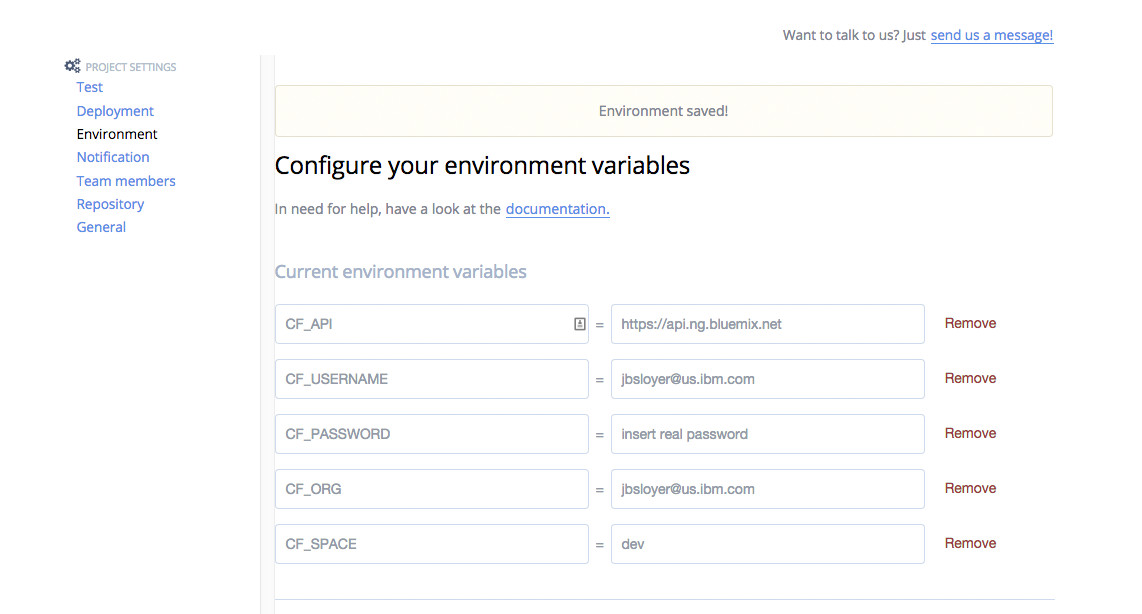
Task: Navigate to Repository settings
Action: [x=110, y=204]
